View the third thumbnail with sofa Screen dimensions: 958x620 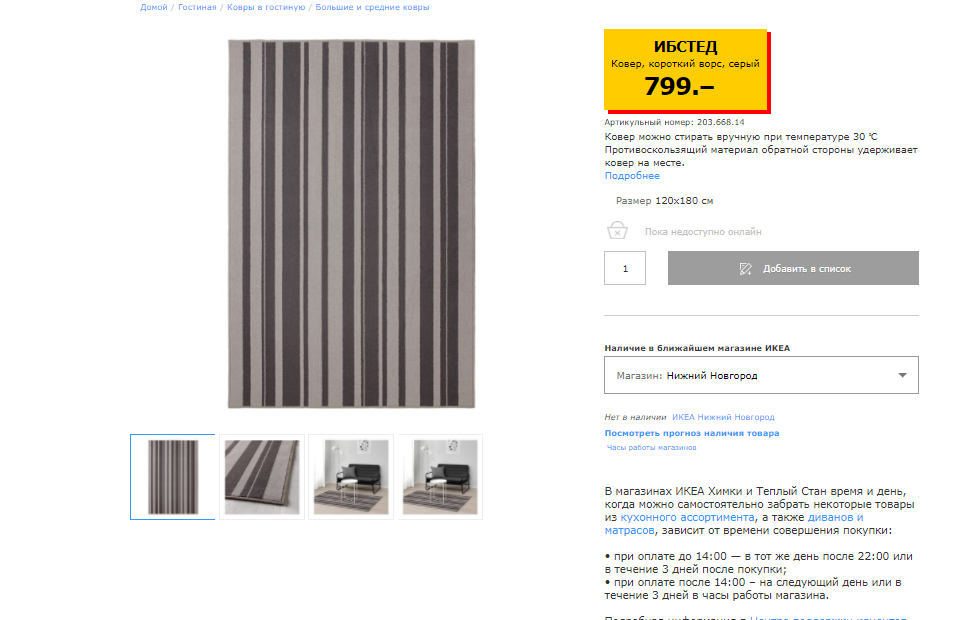coord(351,477)
